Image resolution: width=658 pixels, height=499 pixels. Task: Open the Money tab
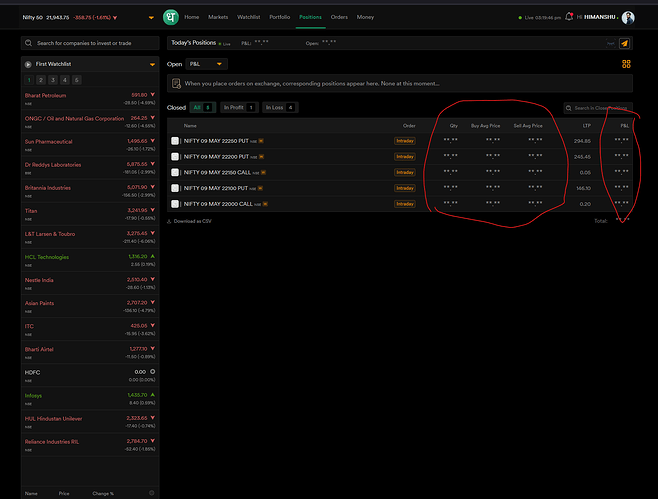(365, 17)
